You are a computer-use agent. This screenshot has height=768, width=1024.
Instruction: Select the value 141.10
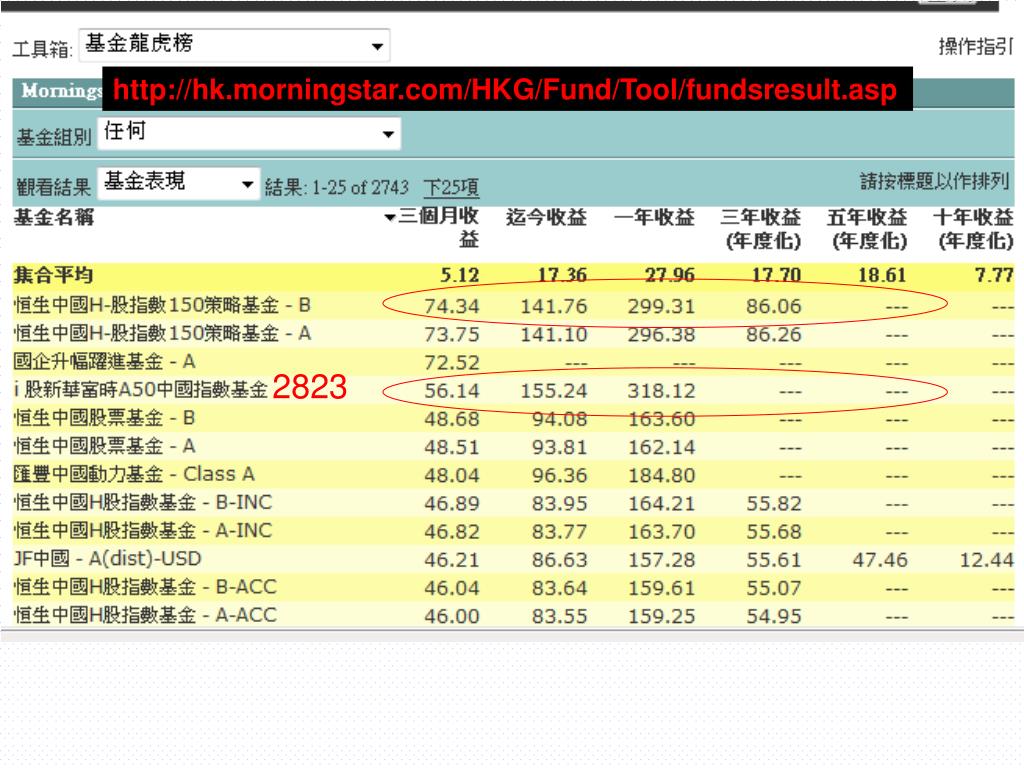point(554,334)
